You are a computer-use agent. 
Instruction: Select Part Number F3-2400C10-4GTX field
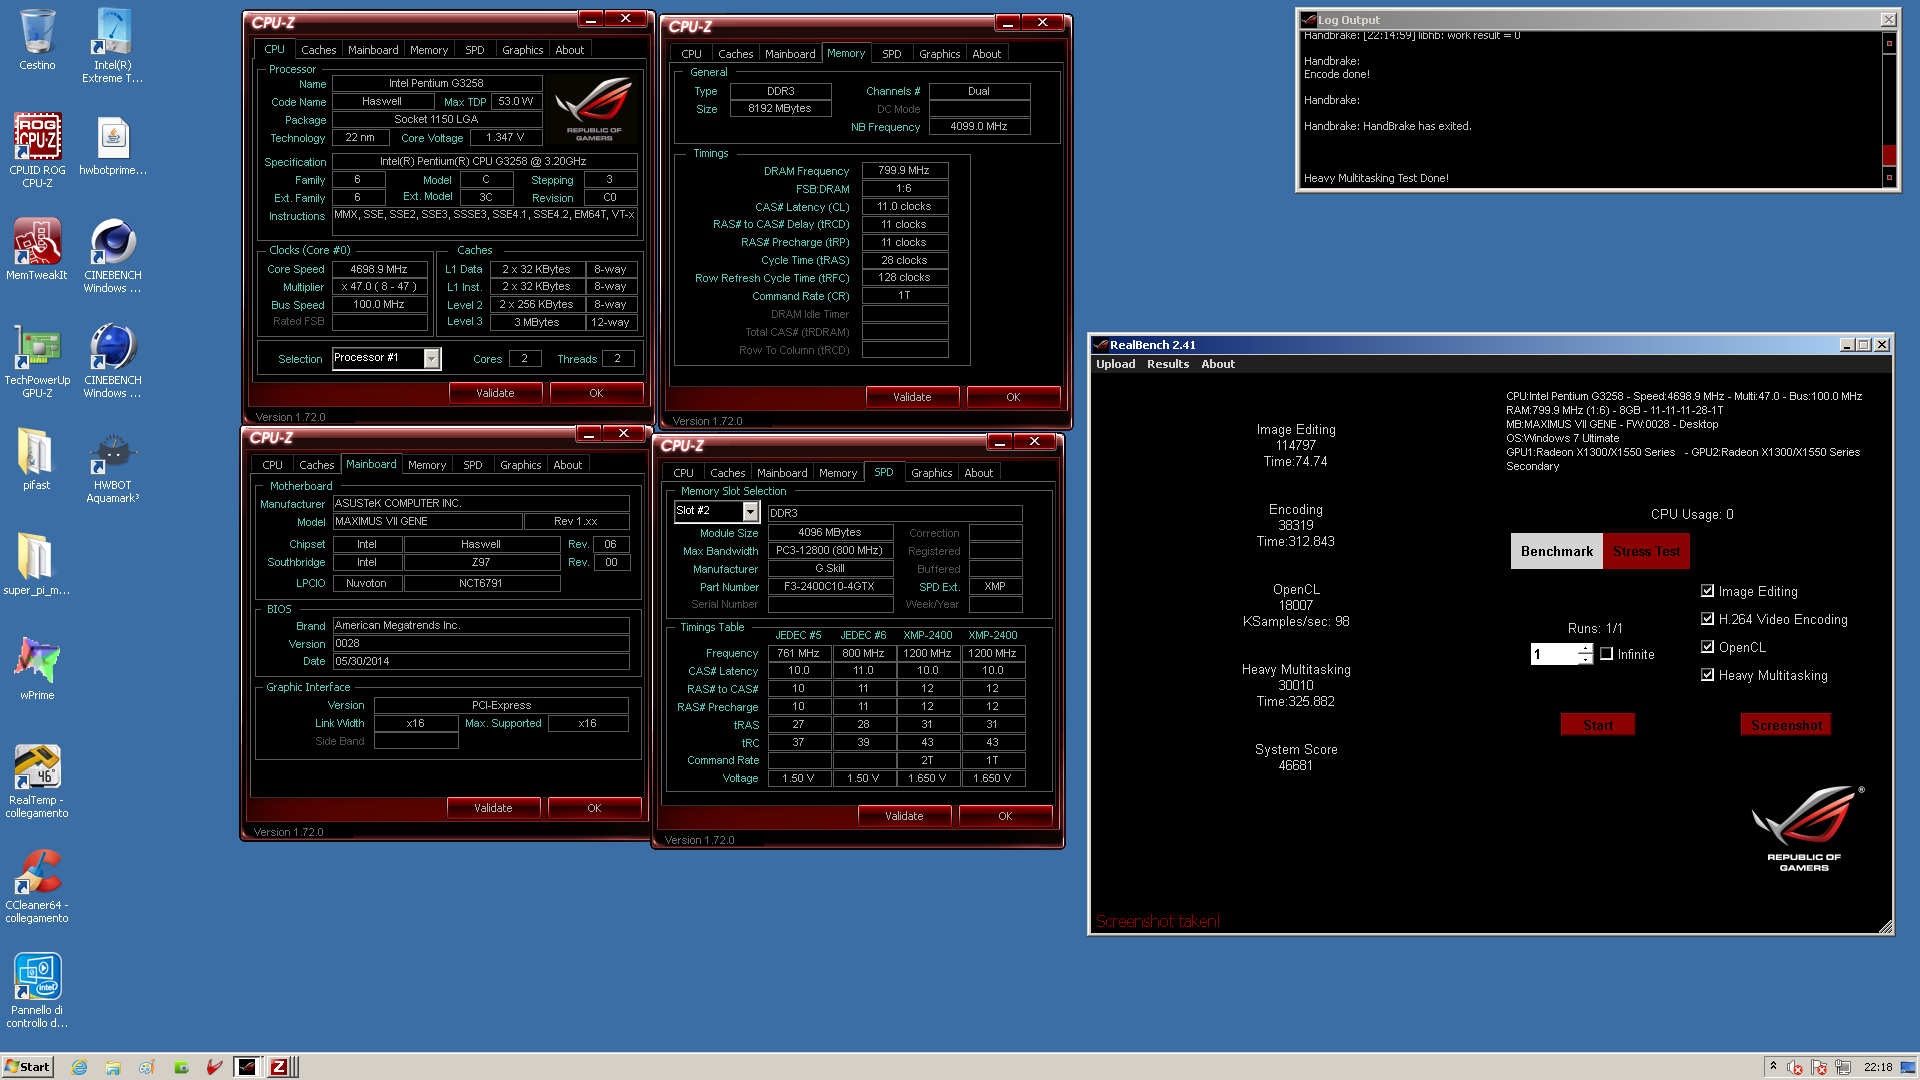(830, 587)
